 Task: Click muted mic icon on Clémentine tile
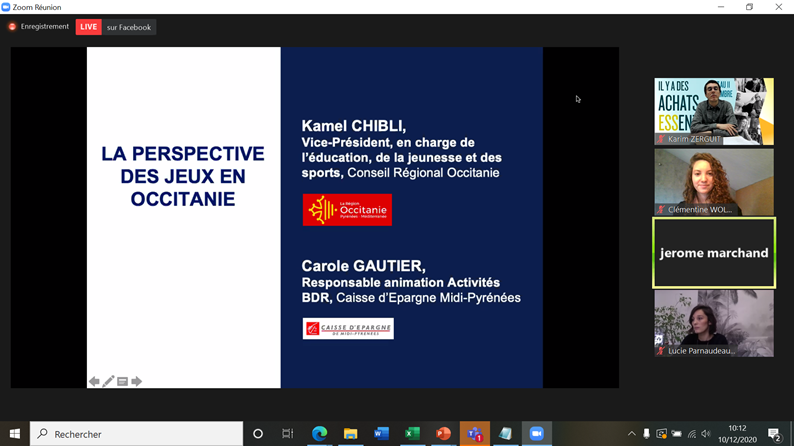tap(661, 210)
